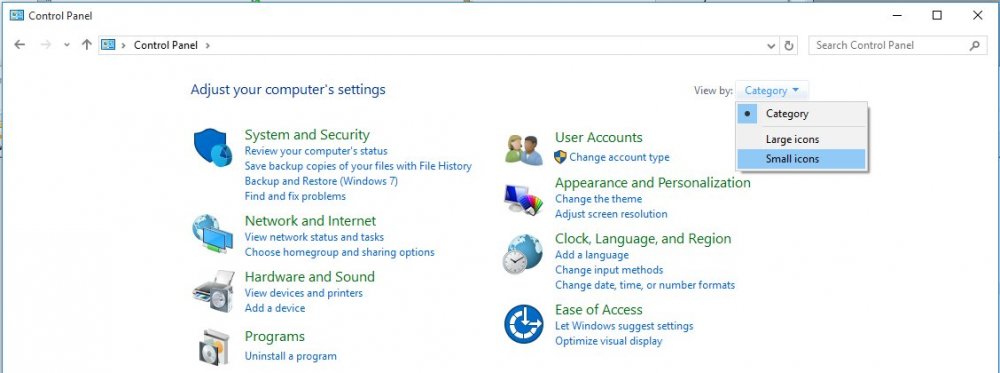Expand the View by Category dropdown
This screenshot has height=373, width=1000.
pos(772,91)
